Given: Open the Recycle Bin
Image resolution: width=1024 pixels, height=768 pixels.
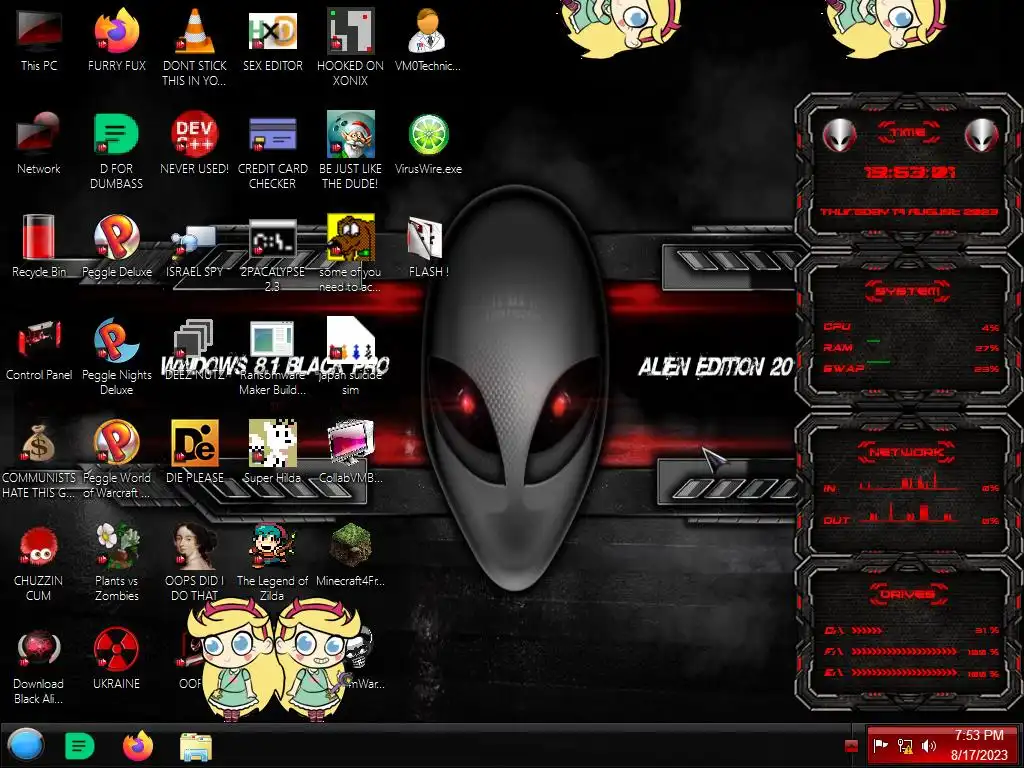Looking at the screenshot, I should point(39,246).
